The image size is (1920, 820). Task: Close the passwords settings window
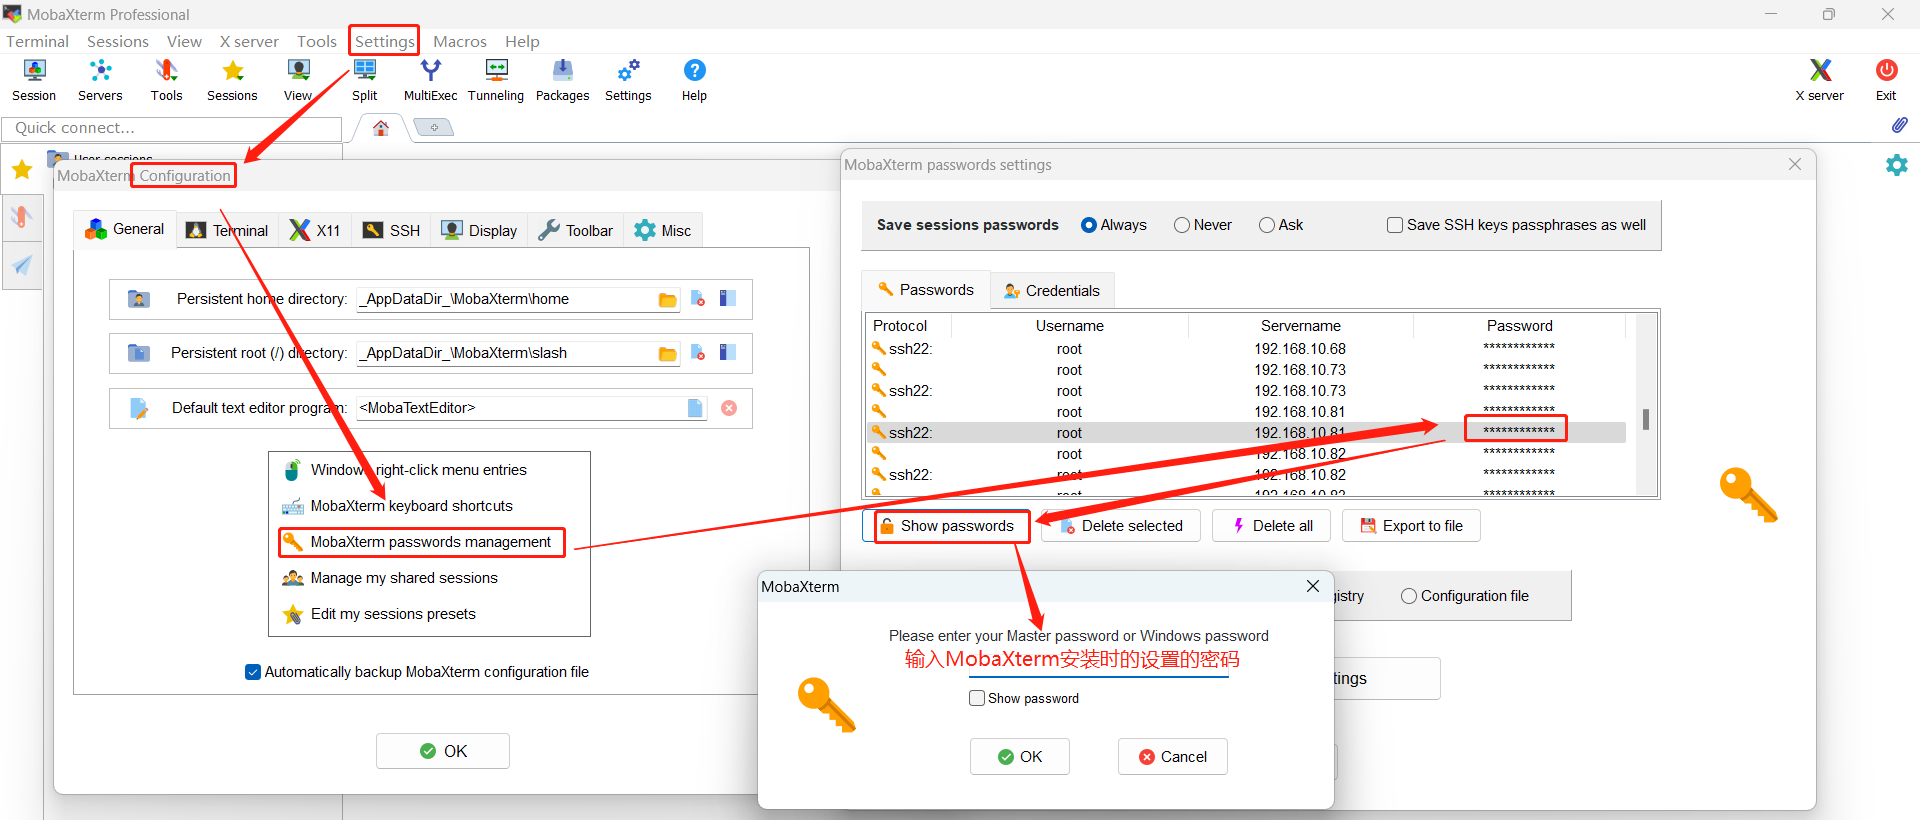pos(1795,164)
